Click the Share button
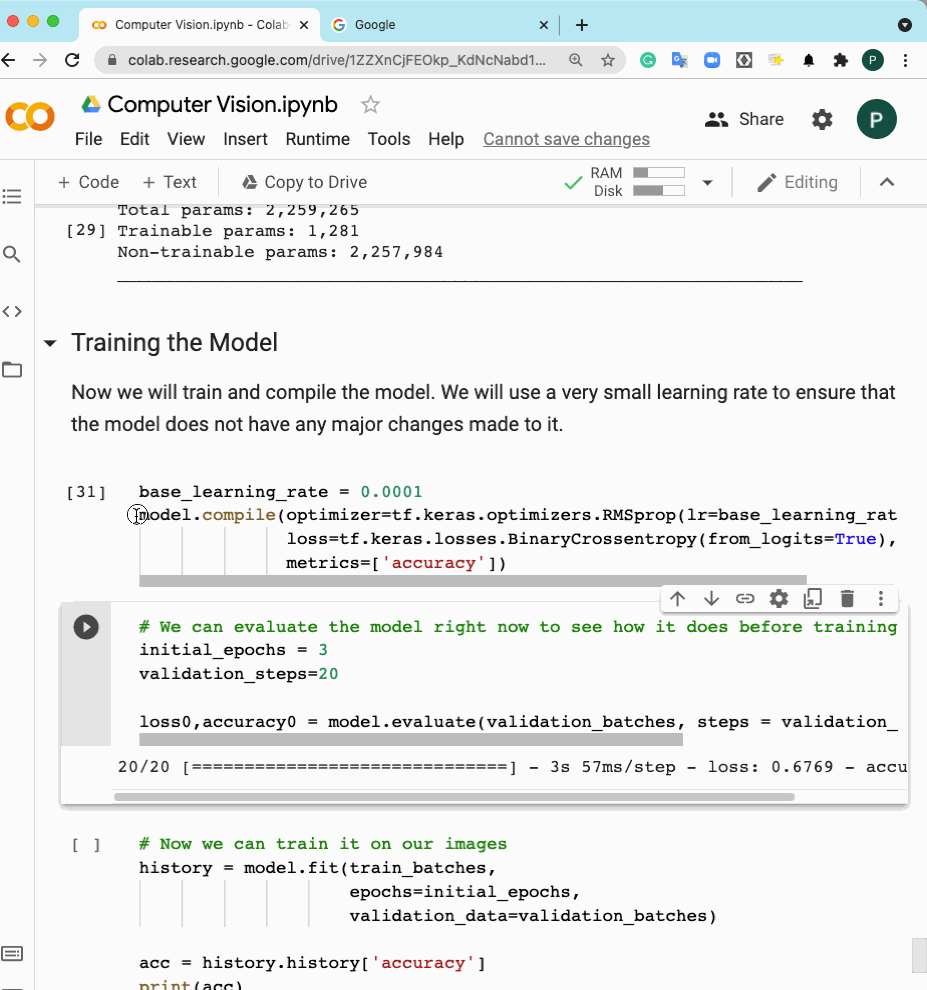 point(744,119)
